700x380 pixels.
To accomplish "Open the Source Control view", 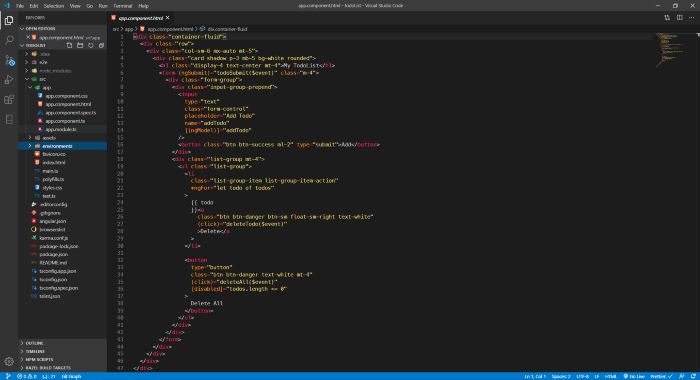I will (x=9, y=60).
